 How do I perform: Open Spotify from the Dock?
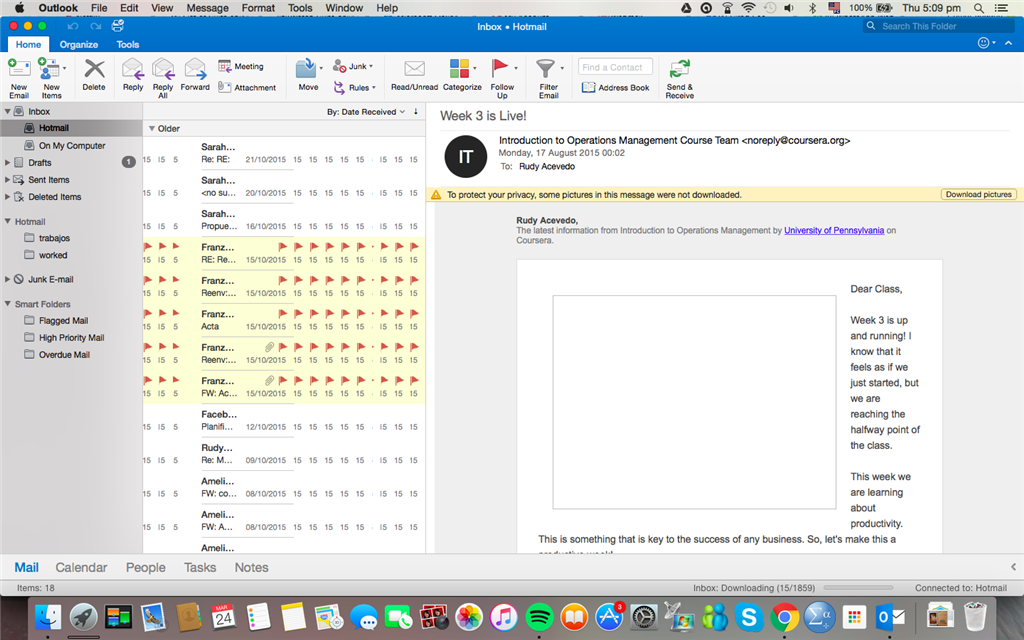point(539,617)
